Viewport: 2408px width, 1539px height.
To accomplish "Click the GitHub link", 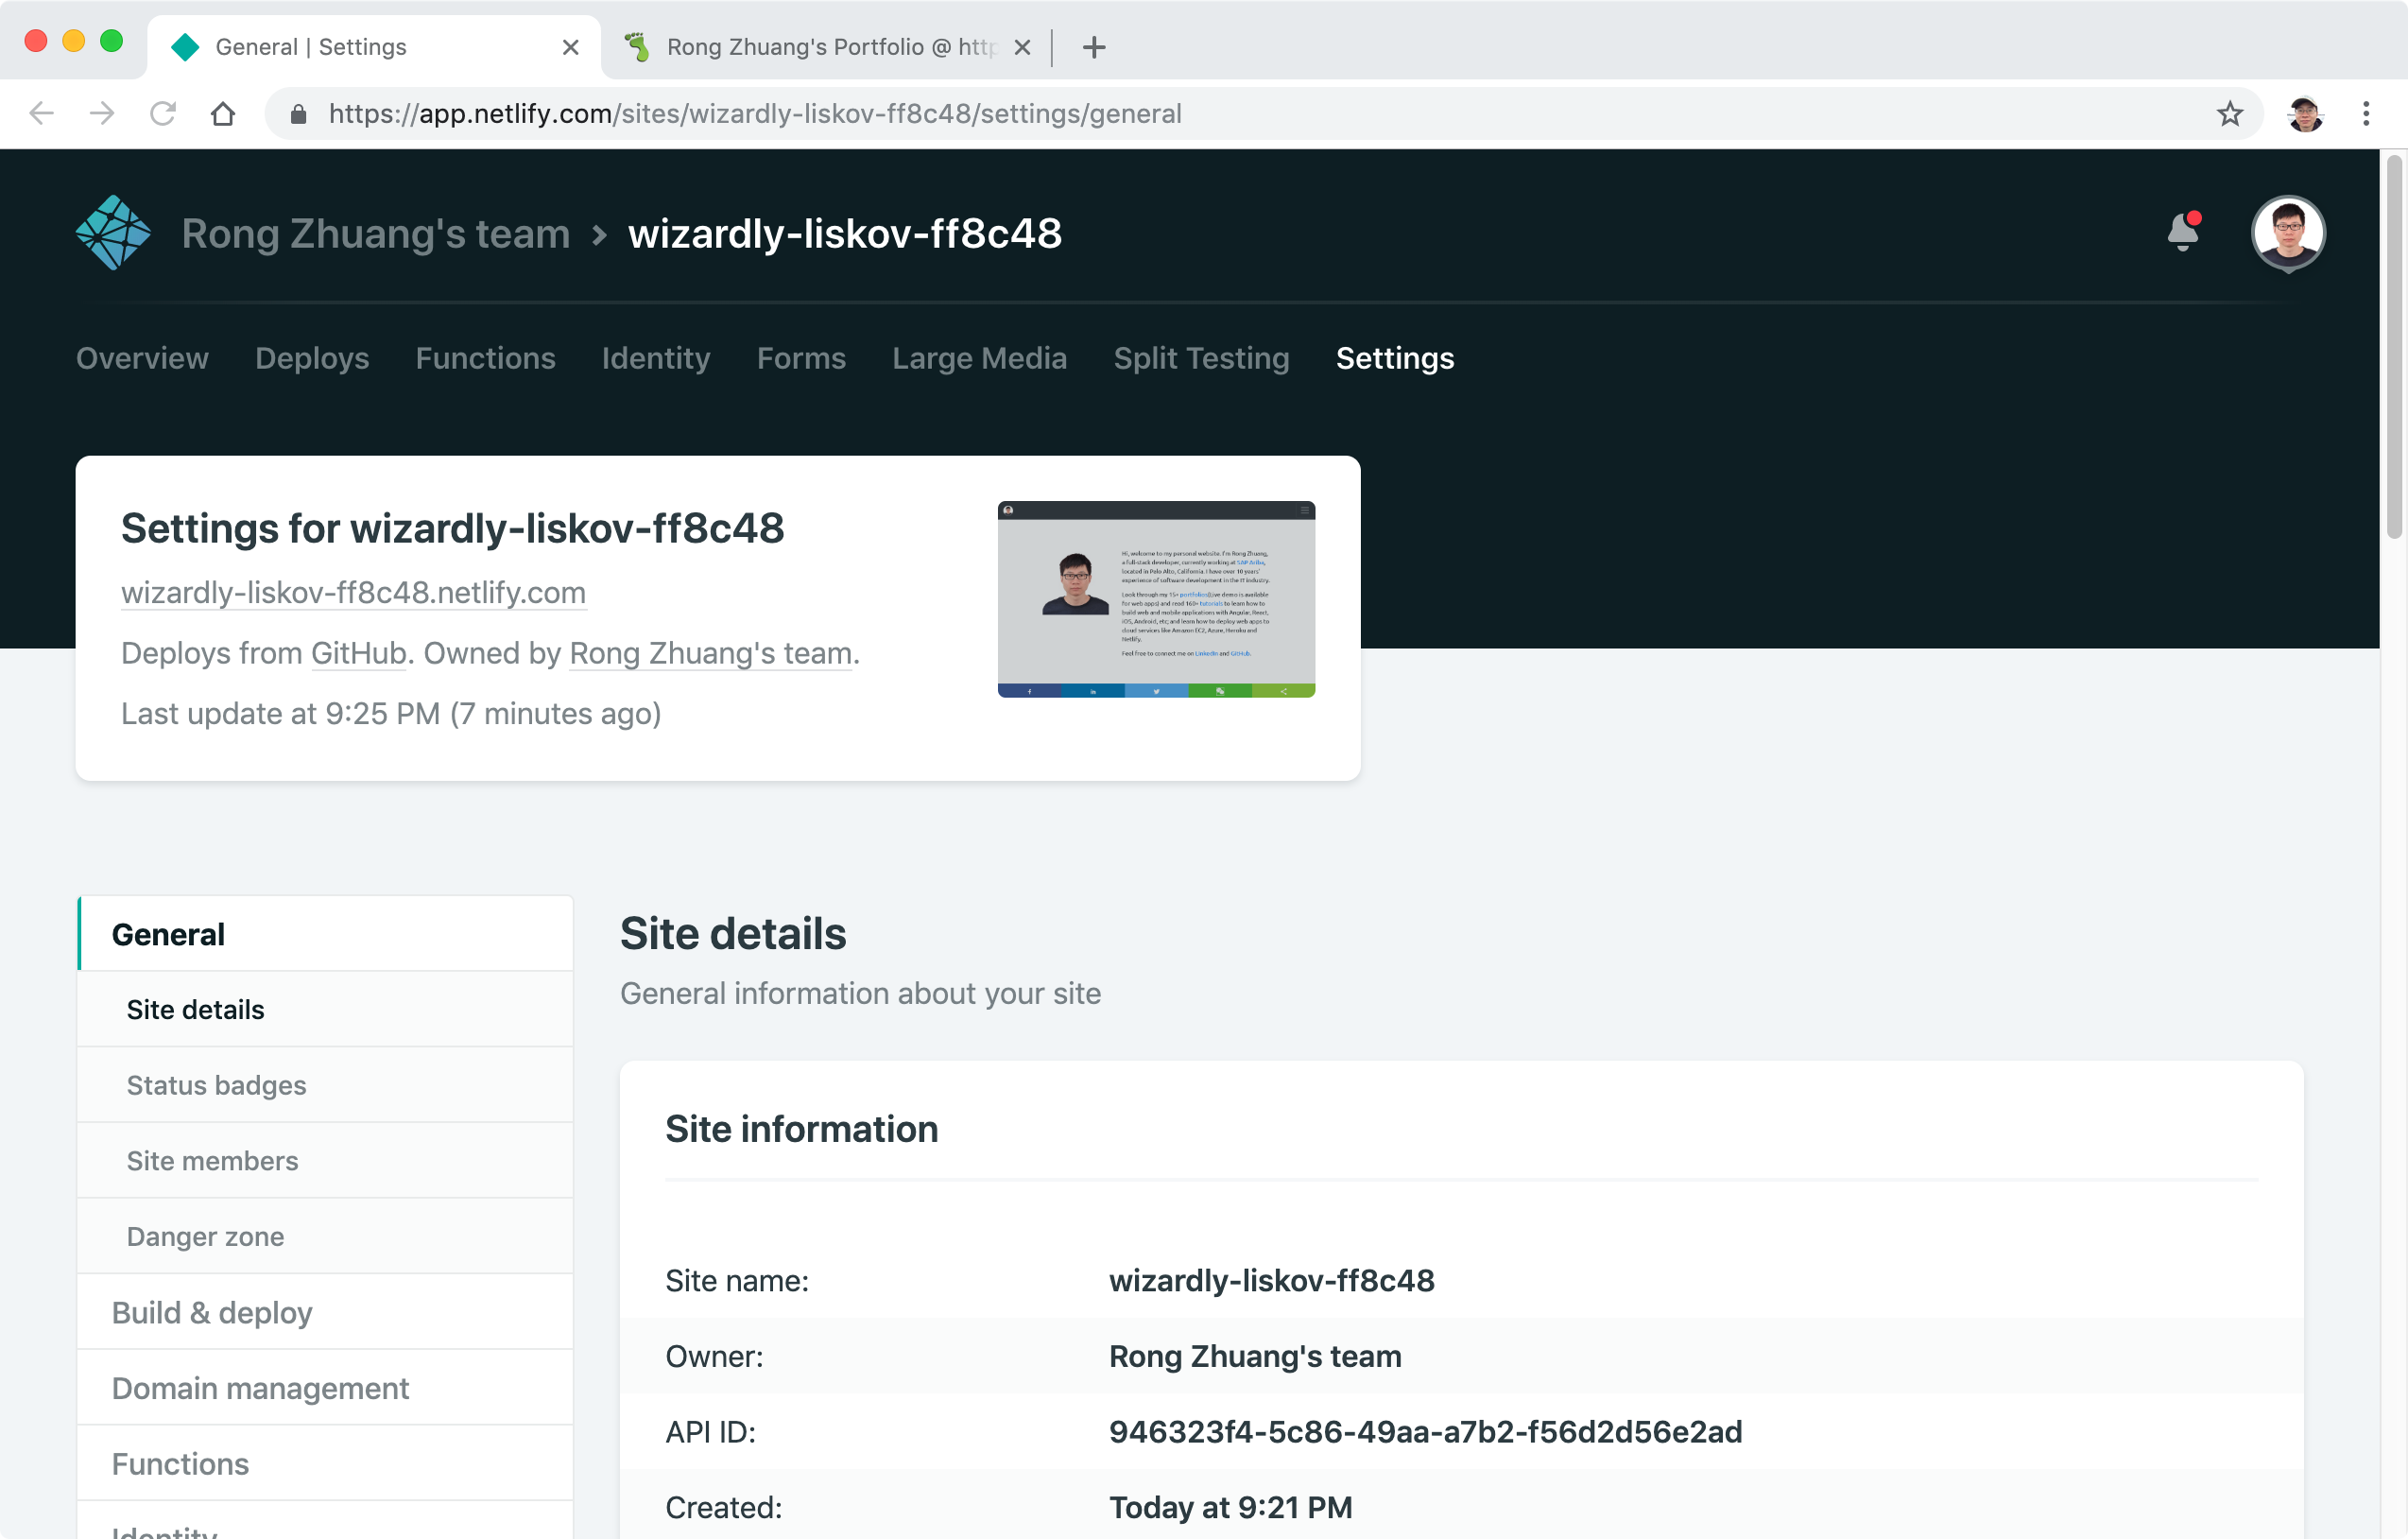I will [359, 652].
